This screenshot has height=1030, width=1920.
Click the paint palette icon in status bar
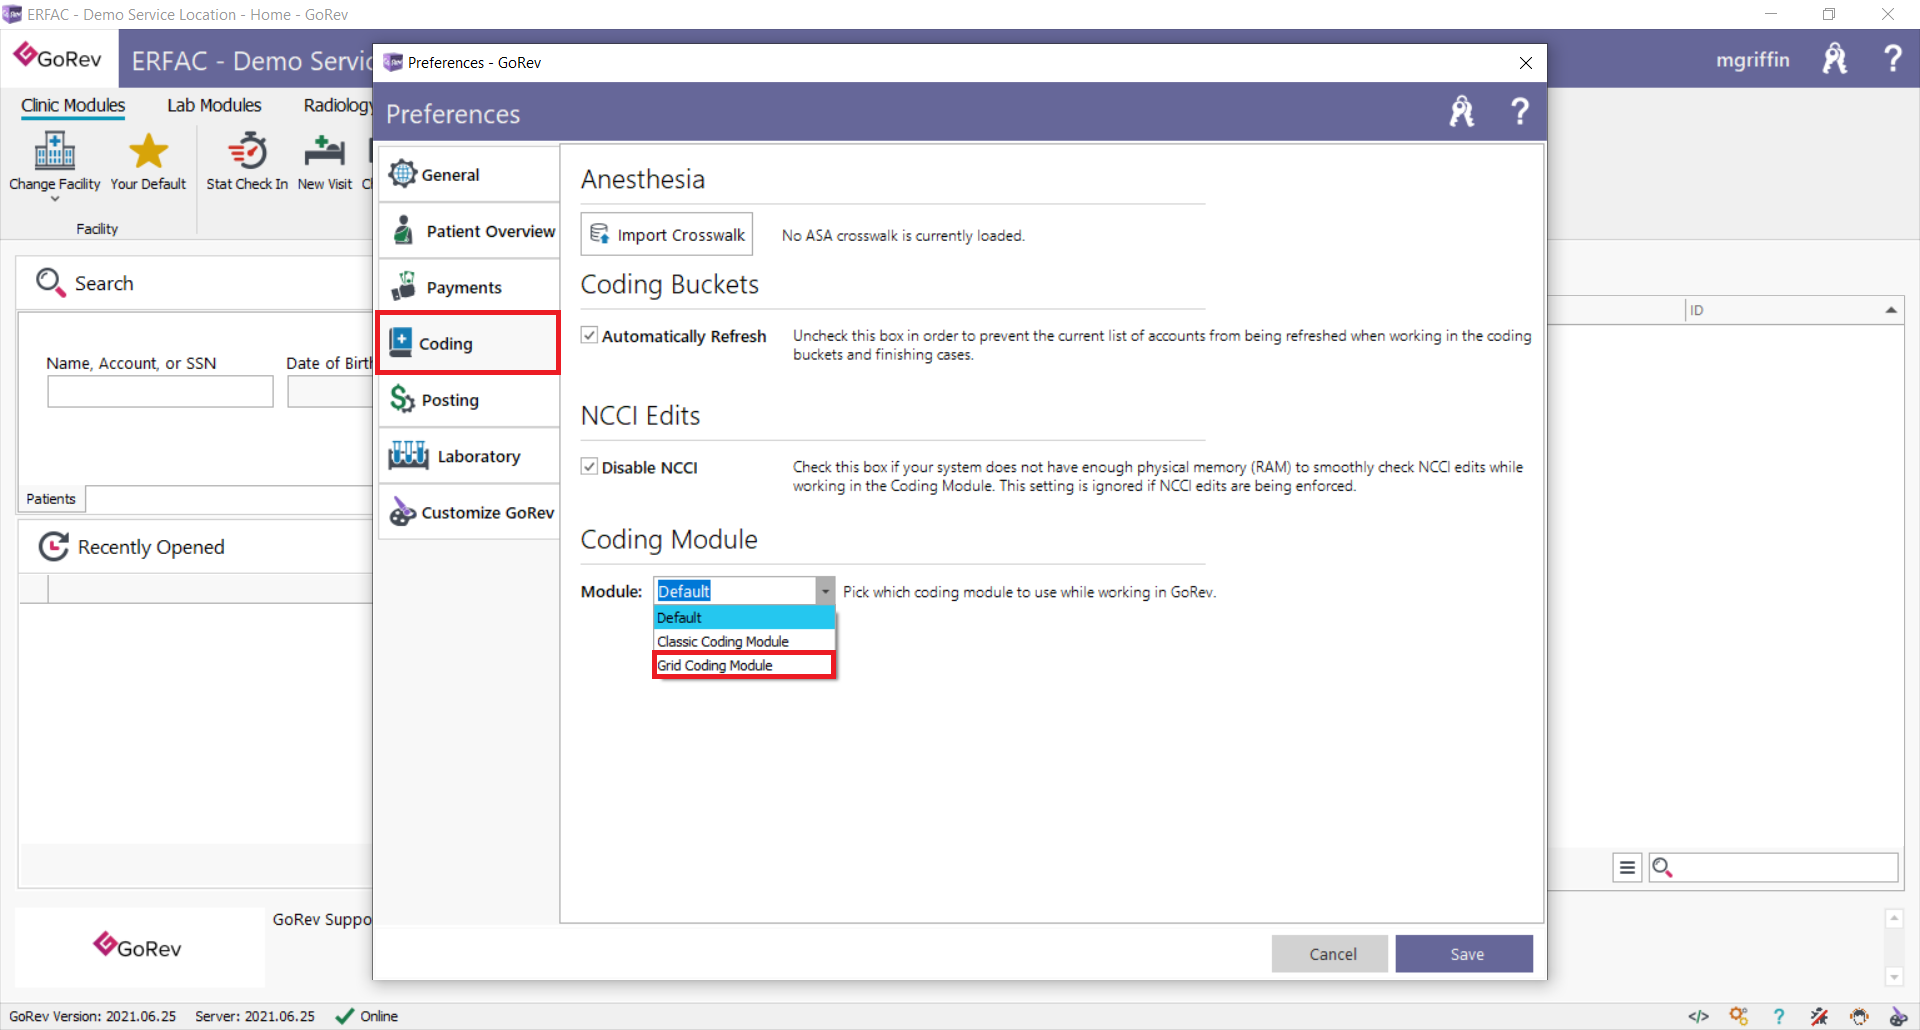1898,1016
